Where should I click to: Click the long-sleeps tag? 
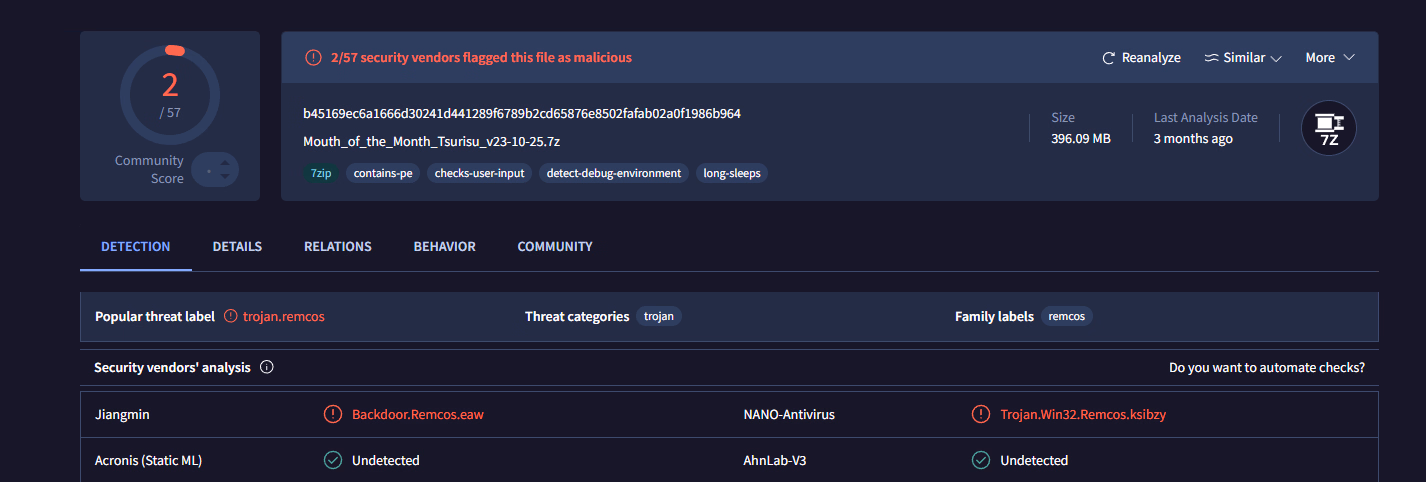732,173
